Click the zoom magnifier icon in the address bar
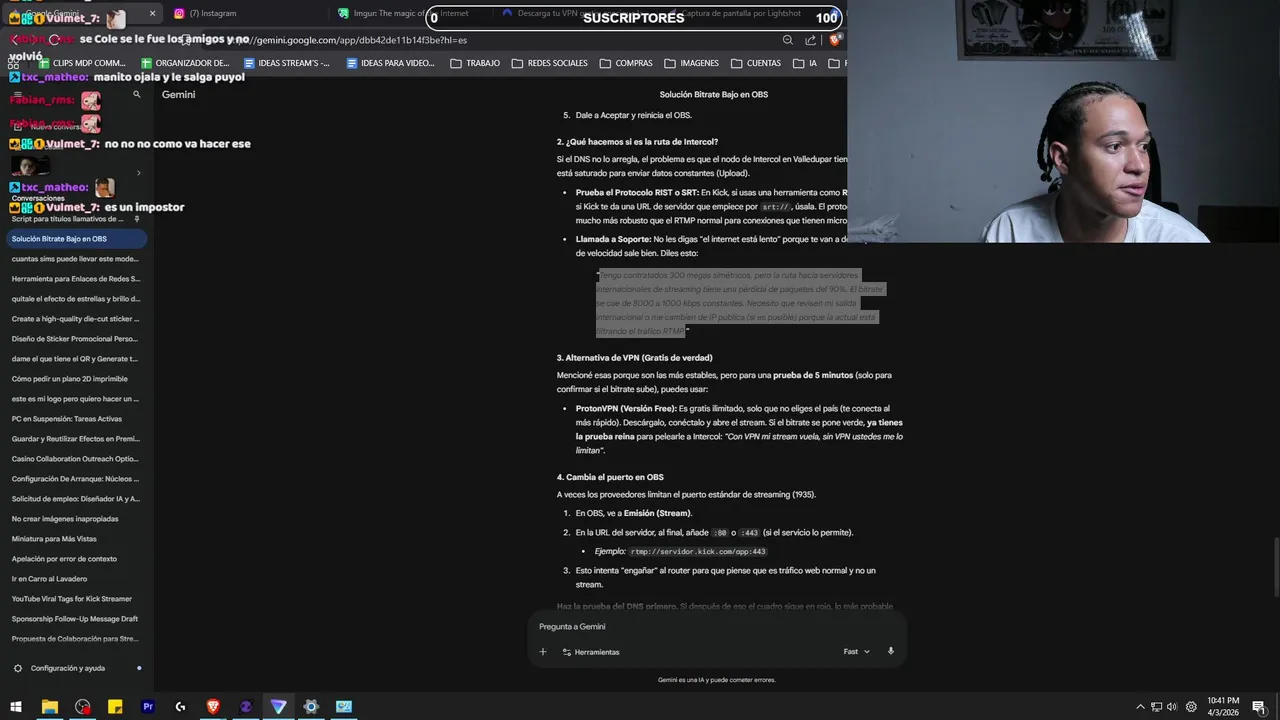The height and width of the screenshot is (720, 1280). coord(787,40)
